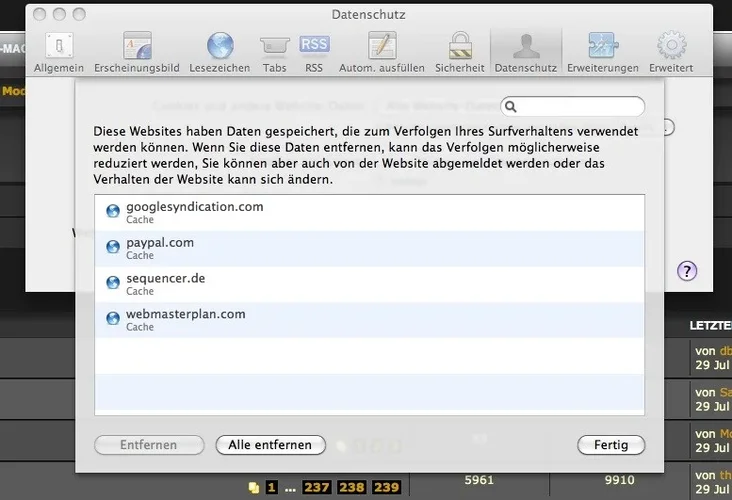Click Fertig to close the sheet
The height and width of the screenshot is (500, 732).
(611, 445)
